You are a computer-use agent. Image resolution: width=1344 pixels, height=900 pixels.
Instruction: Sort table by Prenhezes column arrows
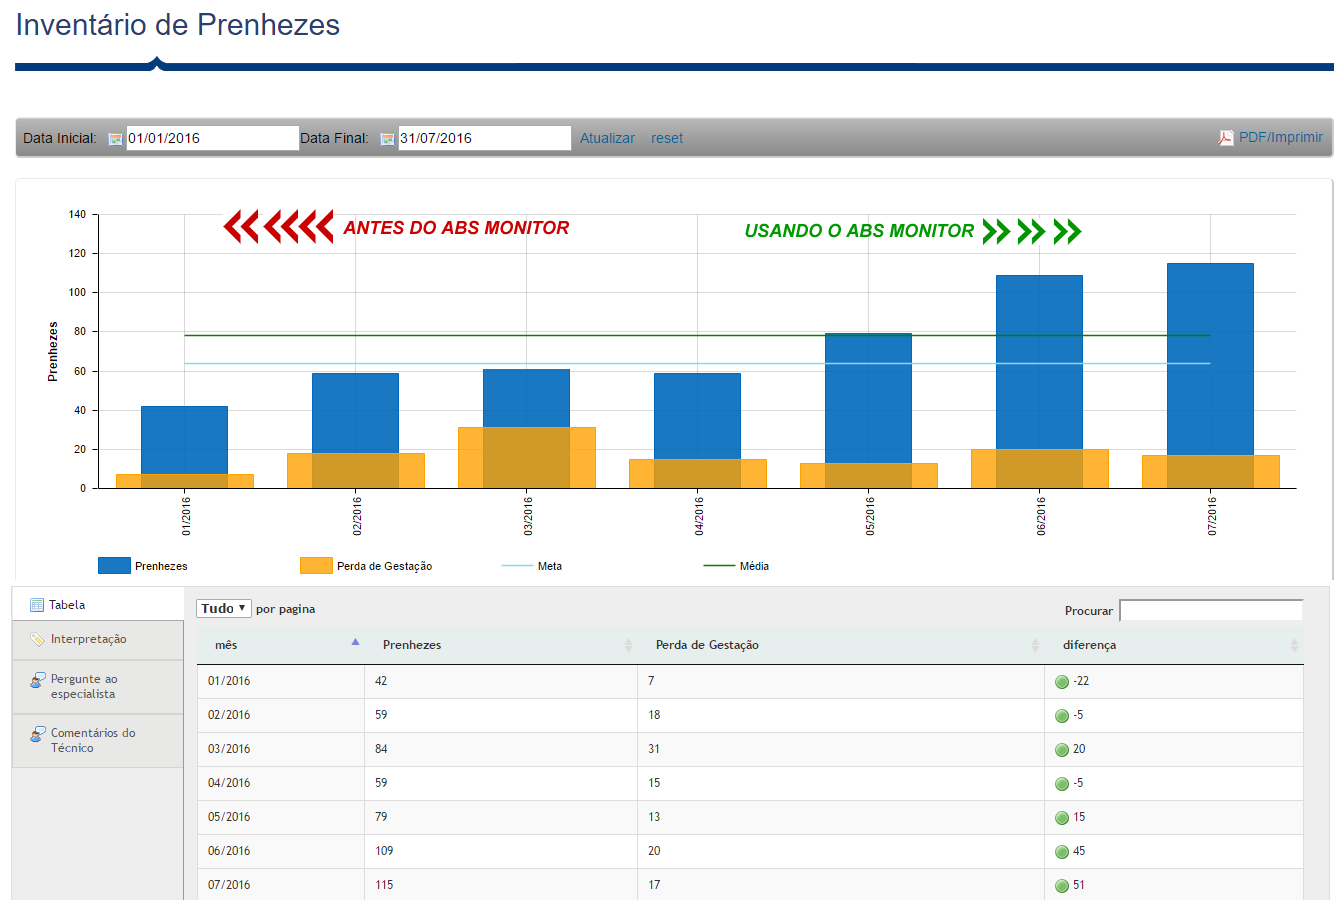tap(628, 645)
